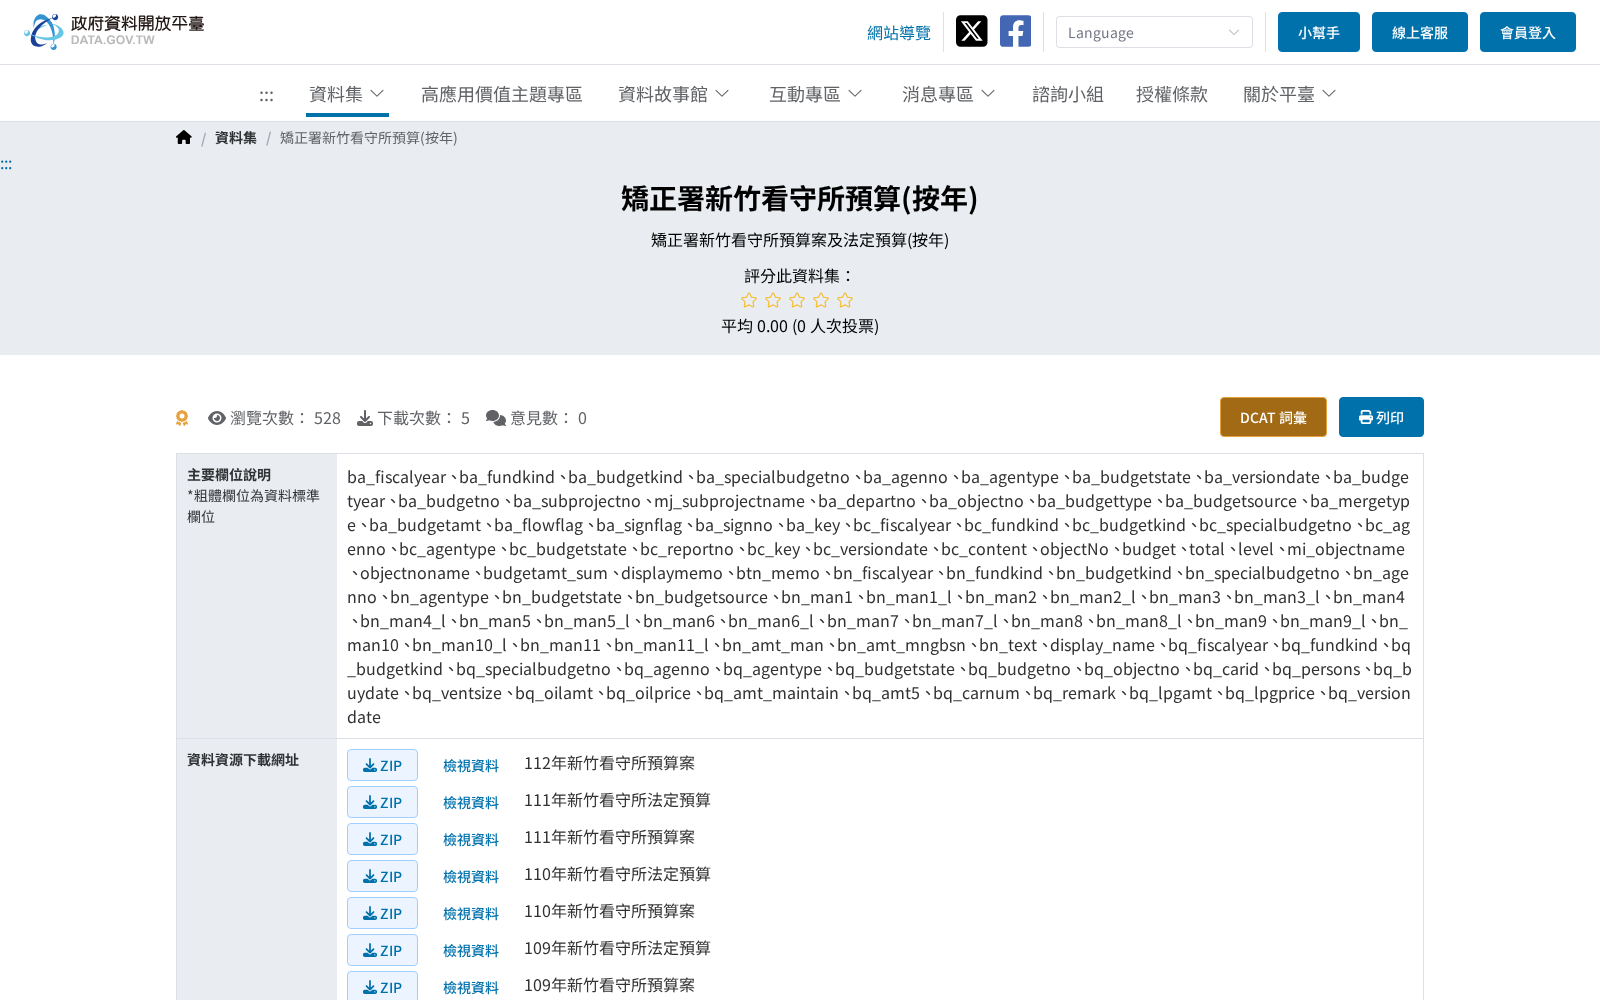The width and height of the screenshot is (1600, 1000).
Task: Click 檢視資料 for 110年新竹看守所預算案
Action: (x=471, y=913)
